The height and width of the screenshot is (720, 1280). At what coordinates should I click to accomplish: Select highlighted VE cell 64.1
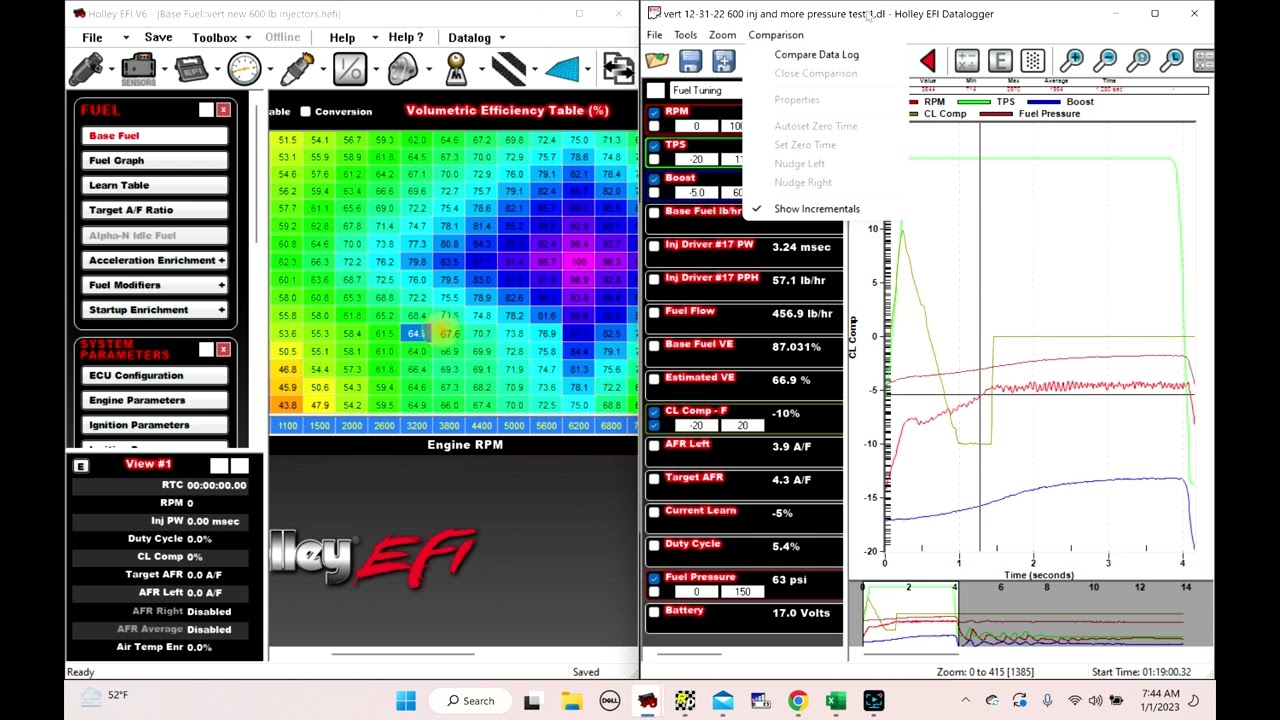416,334
